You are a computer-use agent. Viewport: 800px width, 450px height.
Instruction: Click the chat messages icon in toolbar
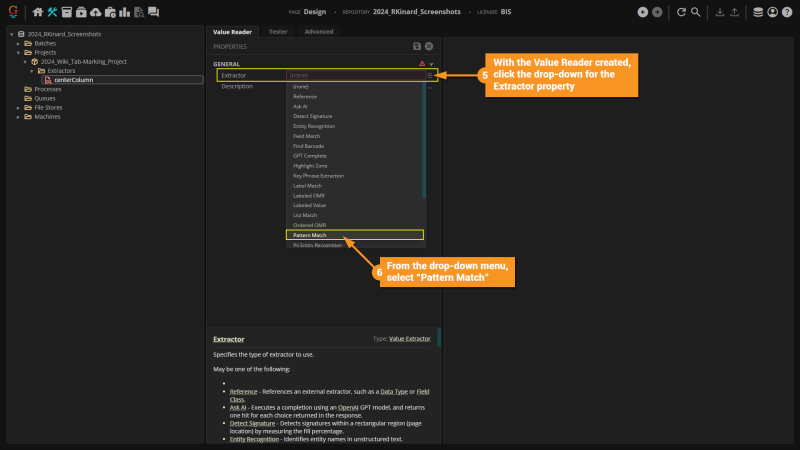(153, 12)
